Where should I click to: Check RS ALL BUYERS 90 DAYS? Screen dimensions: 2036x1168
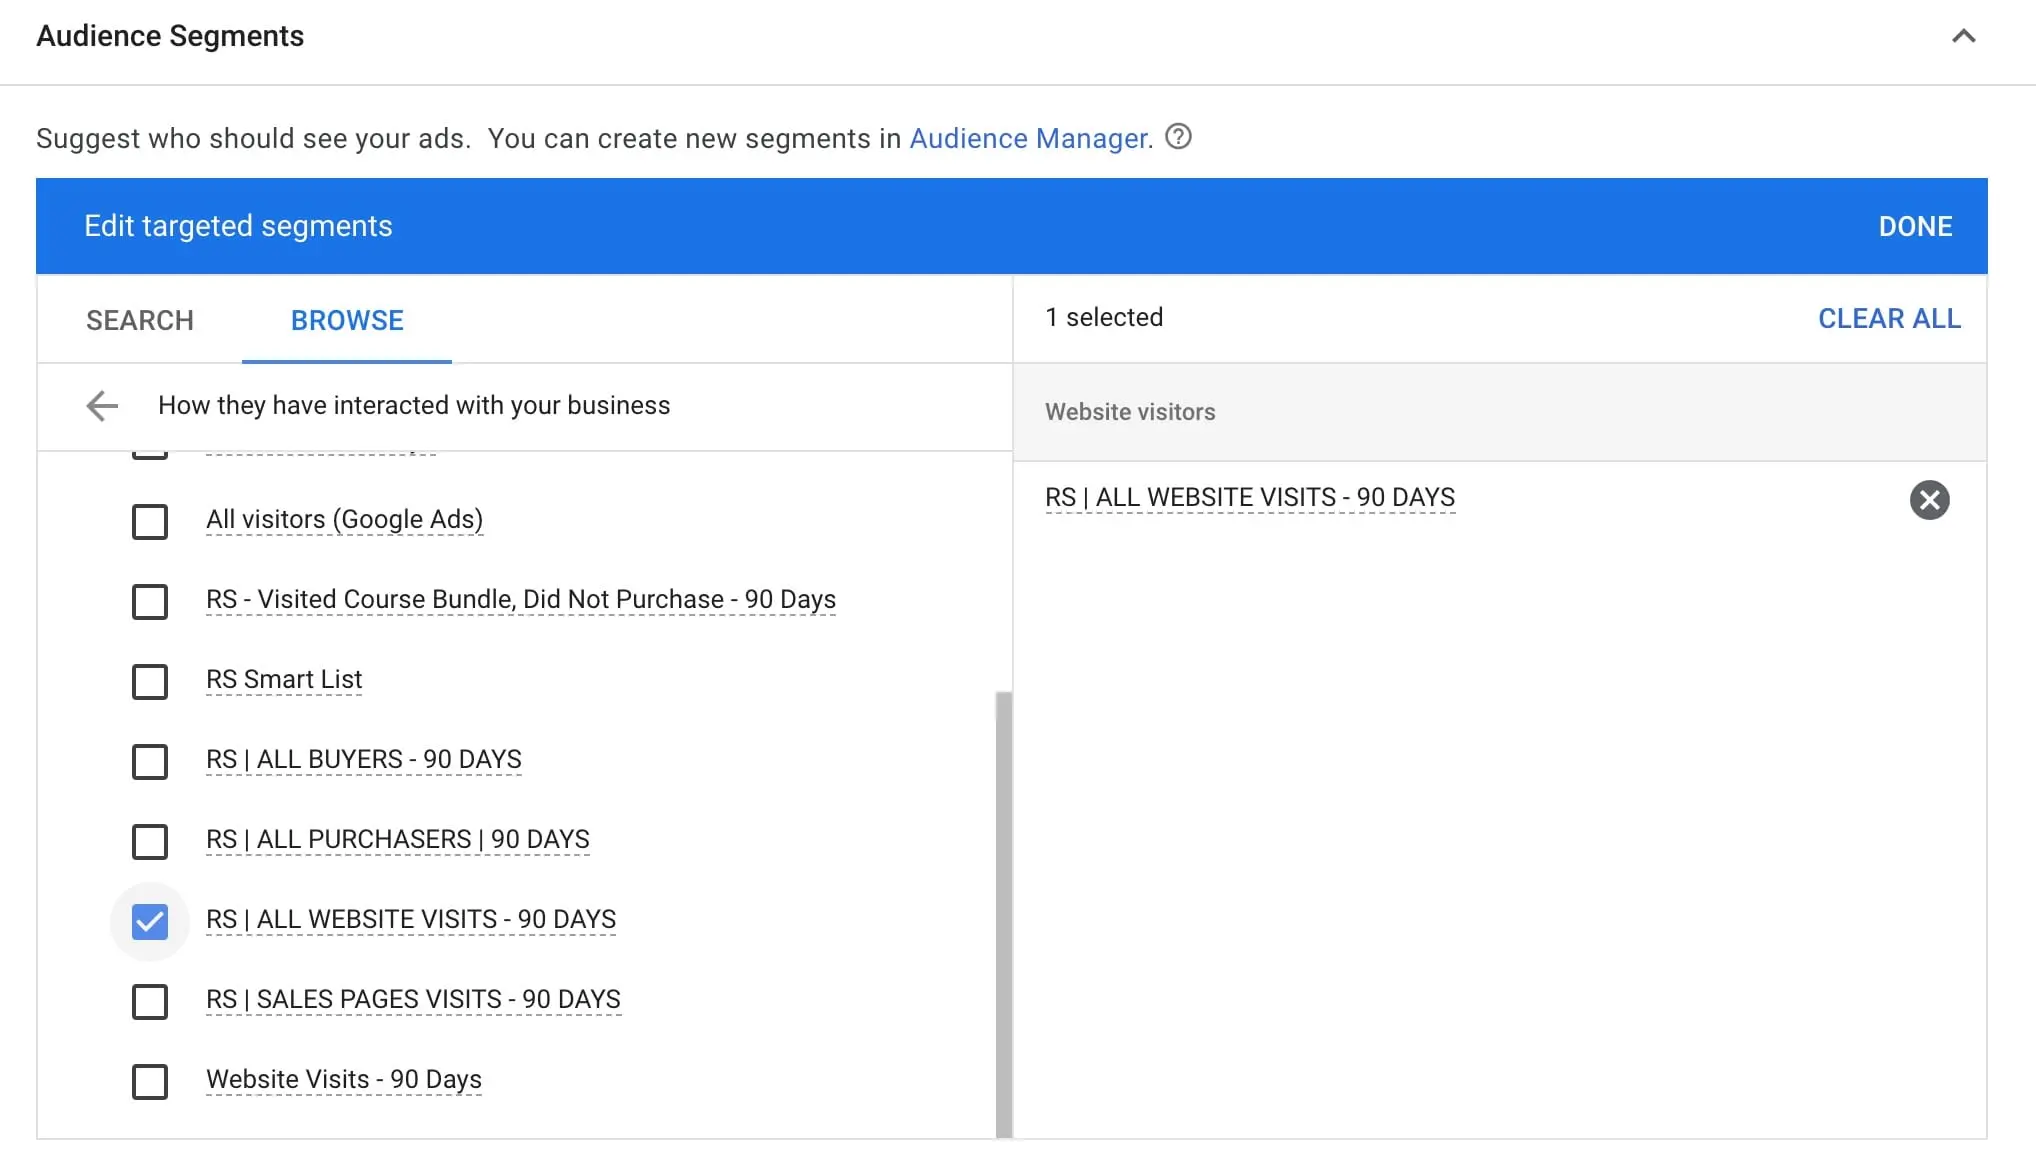coord(150,761)
